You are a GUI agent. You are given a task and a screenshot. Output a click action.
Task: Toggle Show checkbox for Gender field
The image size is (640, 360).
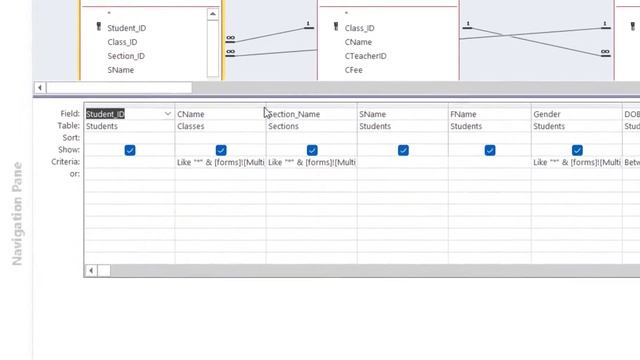point(577,150)
